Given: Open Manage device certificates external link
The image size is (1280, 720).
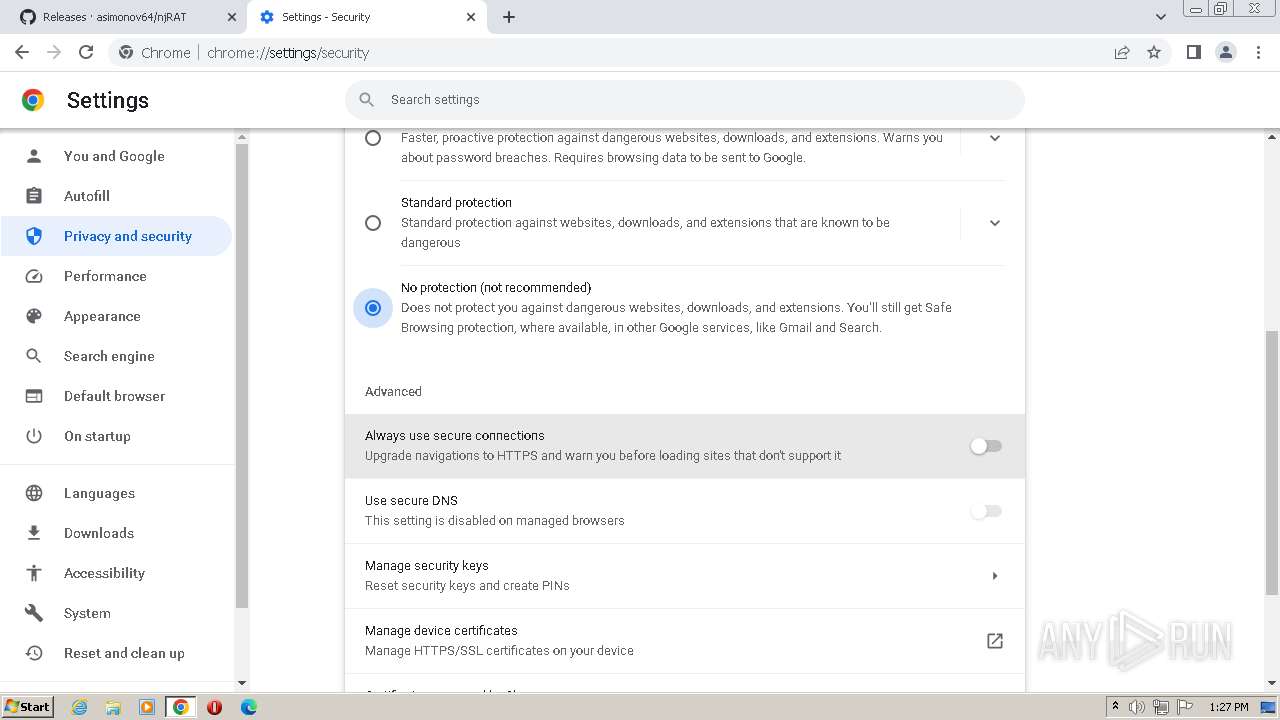Looking at the screenshot, I should pos(994,641).
